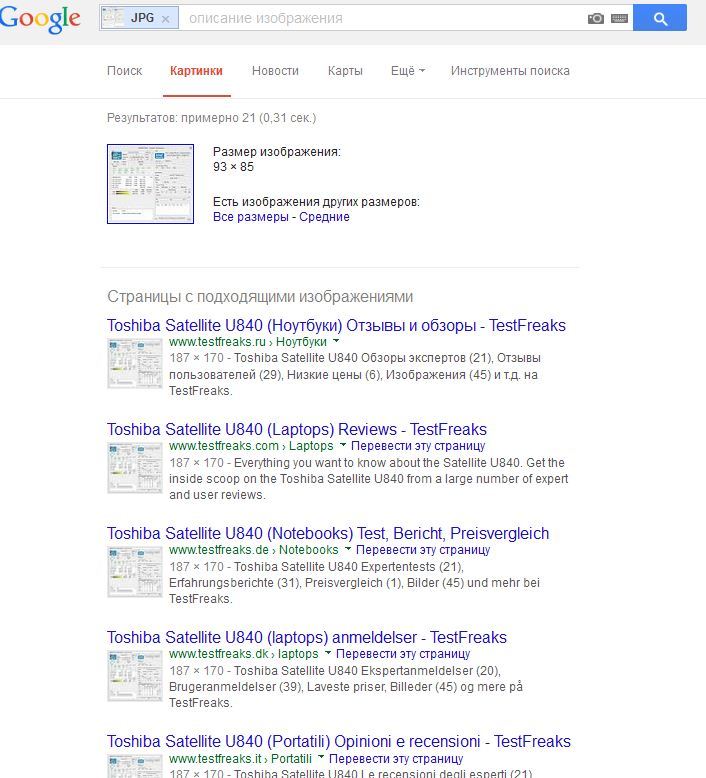Expand dropdown arrow next to testfreaks.ru
This screenshot has width=706, height=778.
[x=336, y=341]
